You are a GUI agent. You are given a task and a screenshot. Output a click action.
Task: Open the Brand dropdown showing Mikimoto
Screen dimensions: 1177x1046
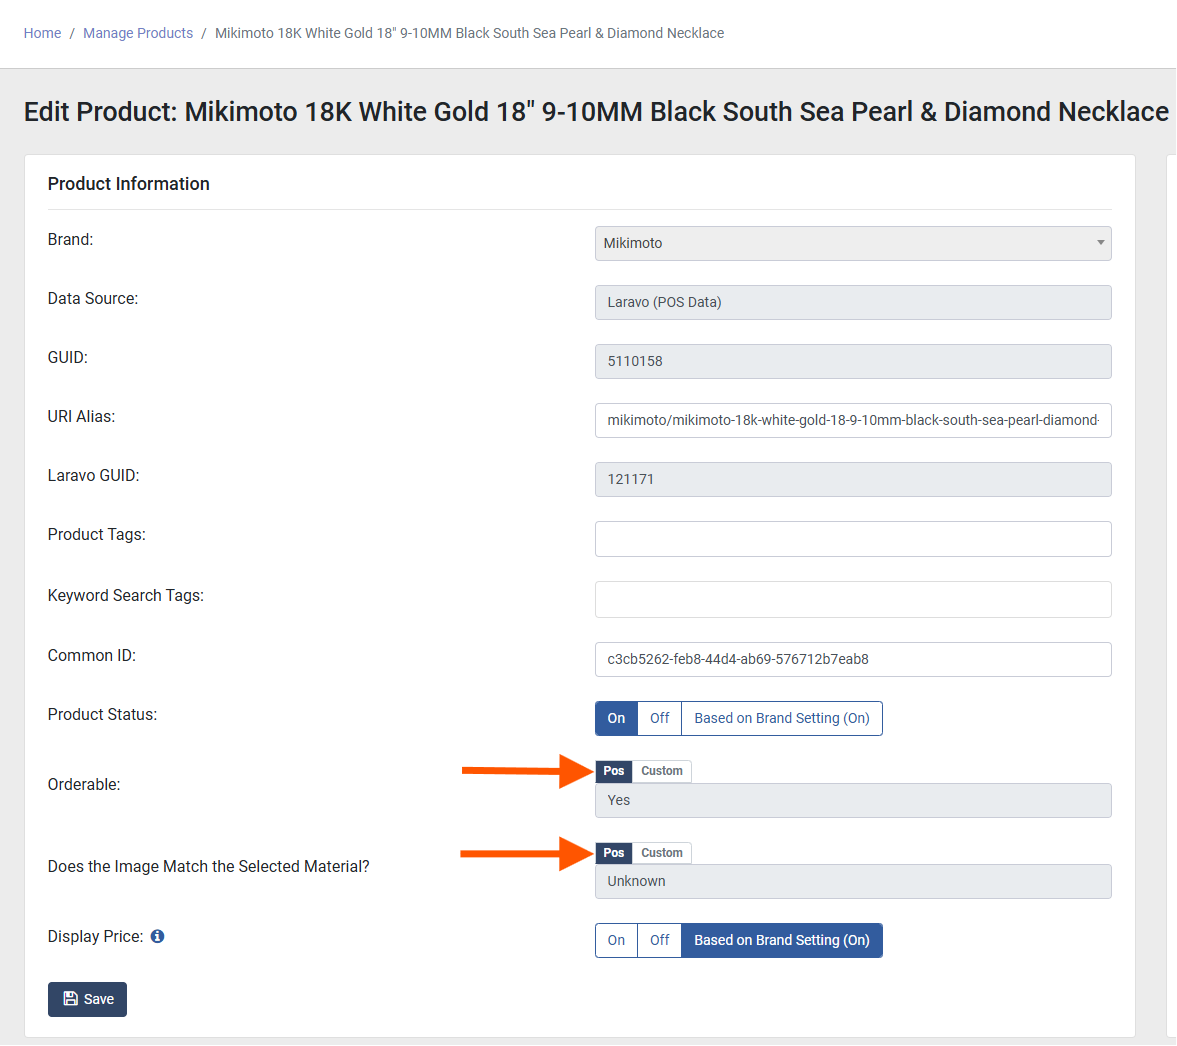click(x=853, y=243)
